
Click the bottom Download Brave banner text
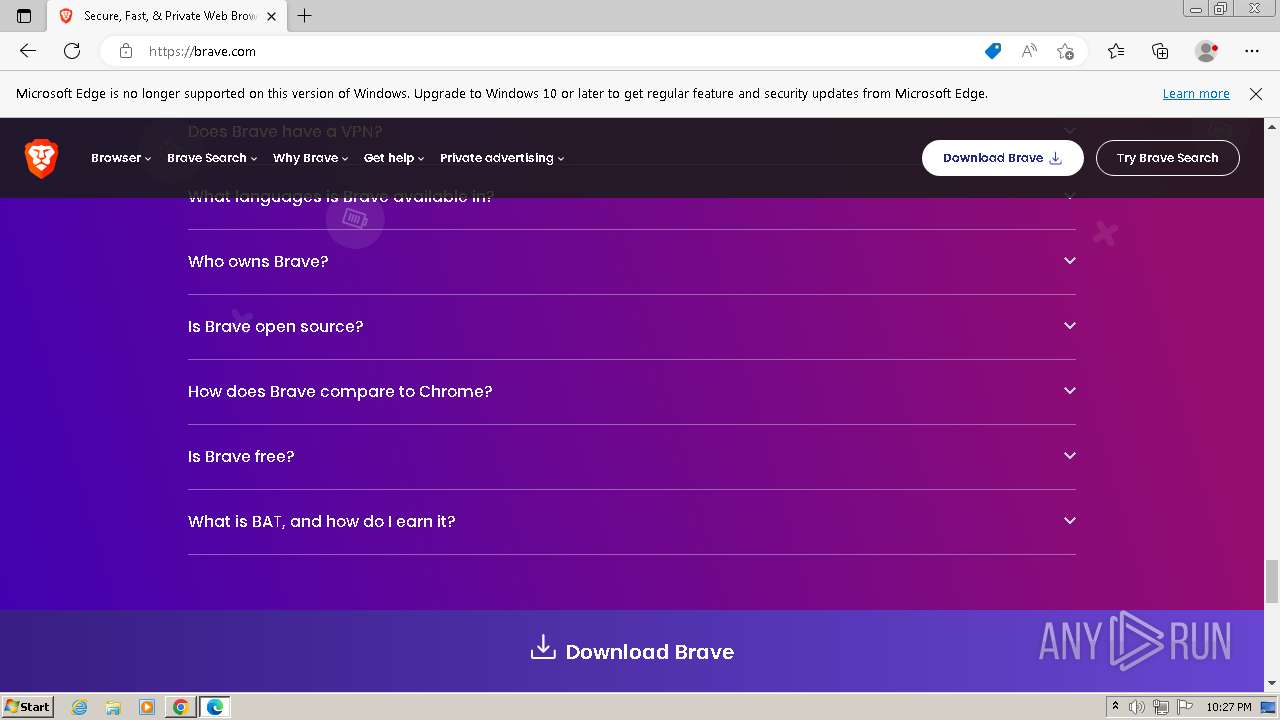pyautogui.click(x=650, y=652)
